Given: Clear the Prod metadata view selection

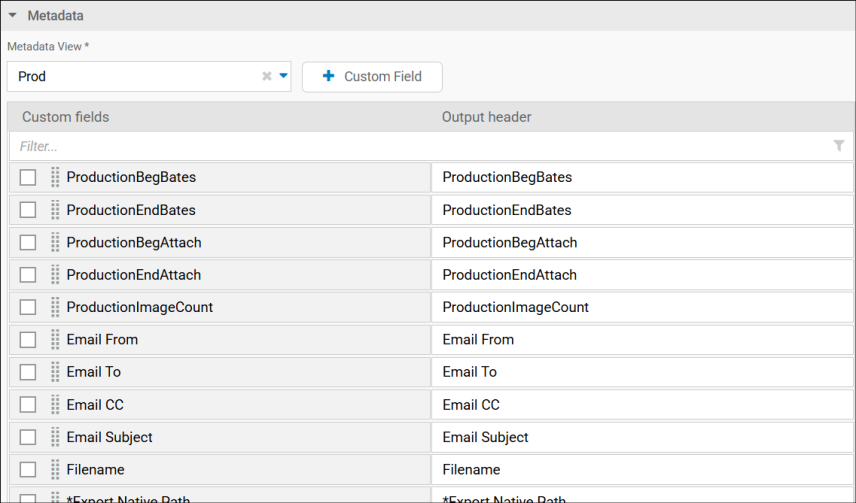Looking at the screenshot, I should click(x=266, y=76).
